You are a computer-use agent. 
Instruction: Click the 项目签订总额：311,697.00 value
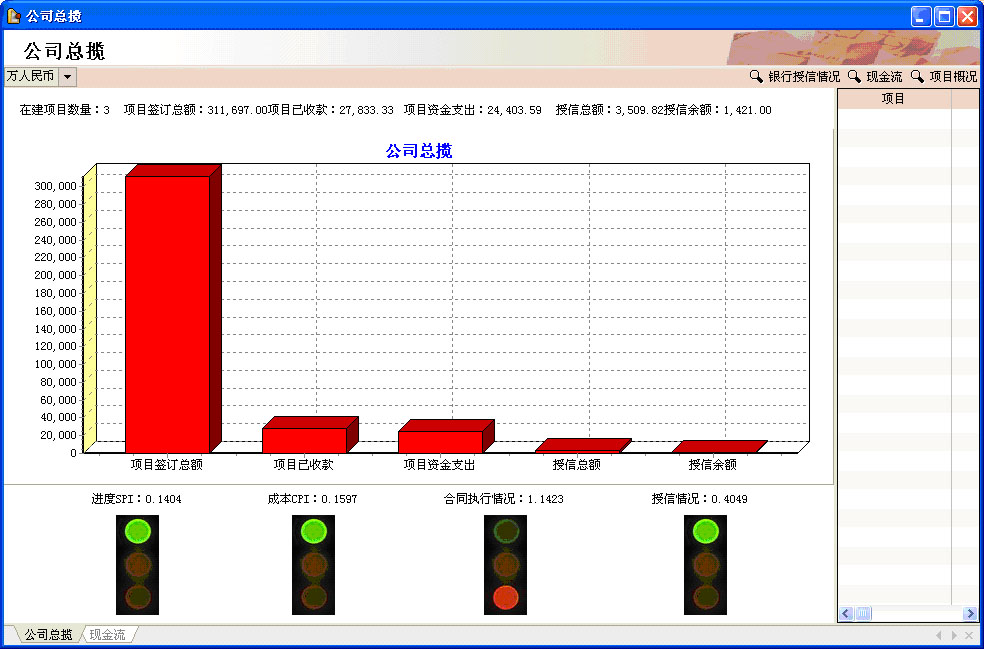pos(195,110)
